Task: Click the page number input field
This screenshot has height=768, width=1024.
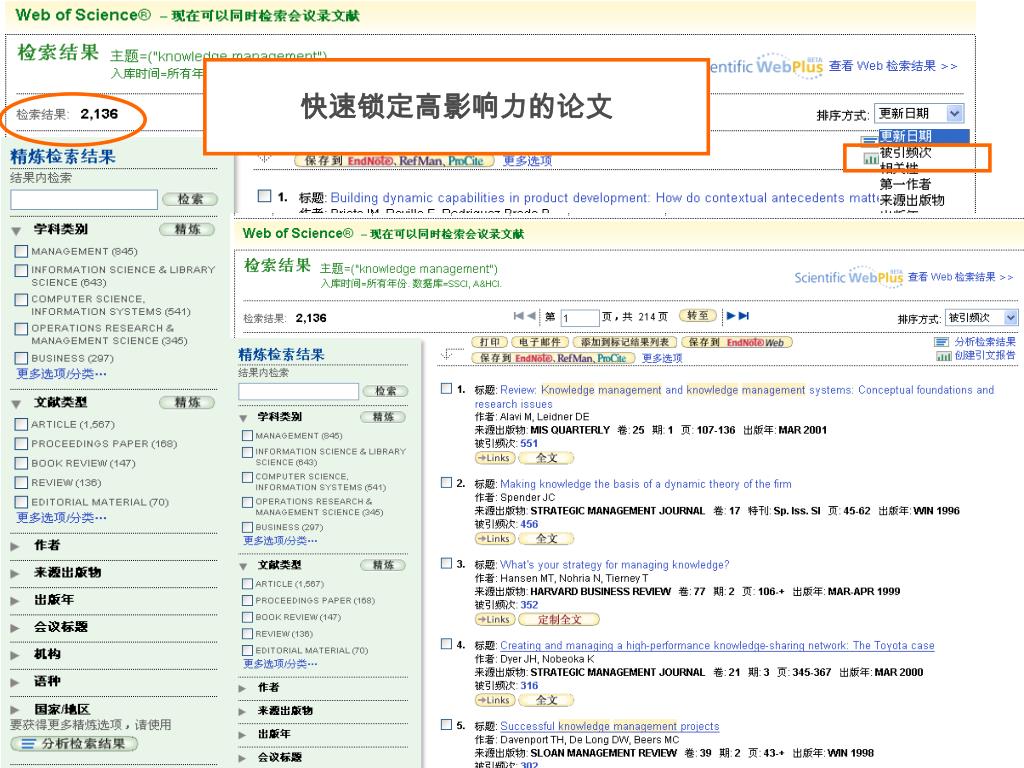Action: (579, 317)
